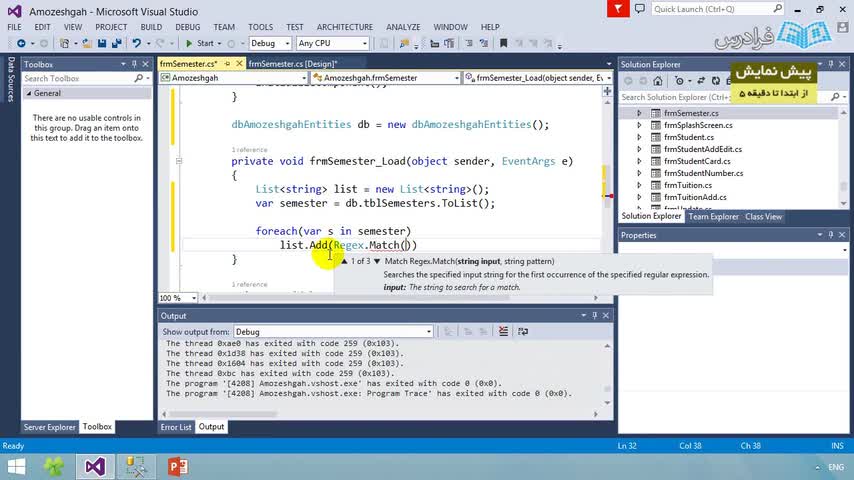This screenshot has height=480, width=854.
Task: Select frmTuitionAdd.cs in Solution Explorer
Action: tap(695, 197)
